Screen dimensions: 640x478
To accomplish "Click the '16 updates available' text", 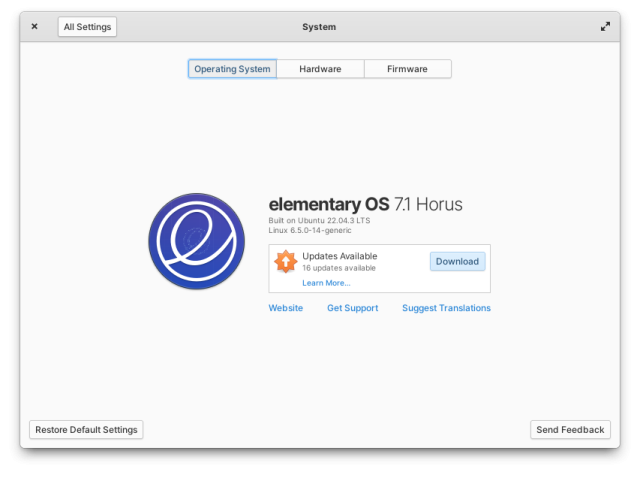I will [x=339, y=268].
